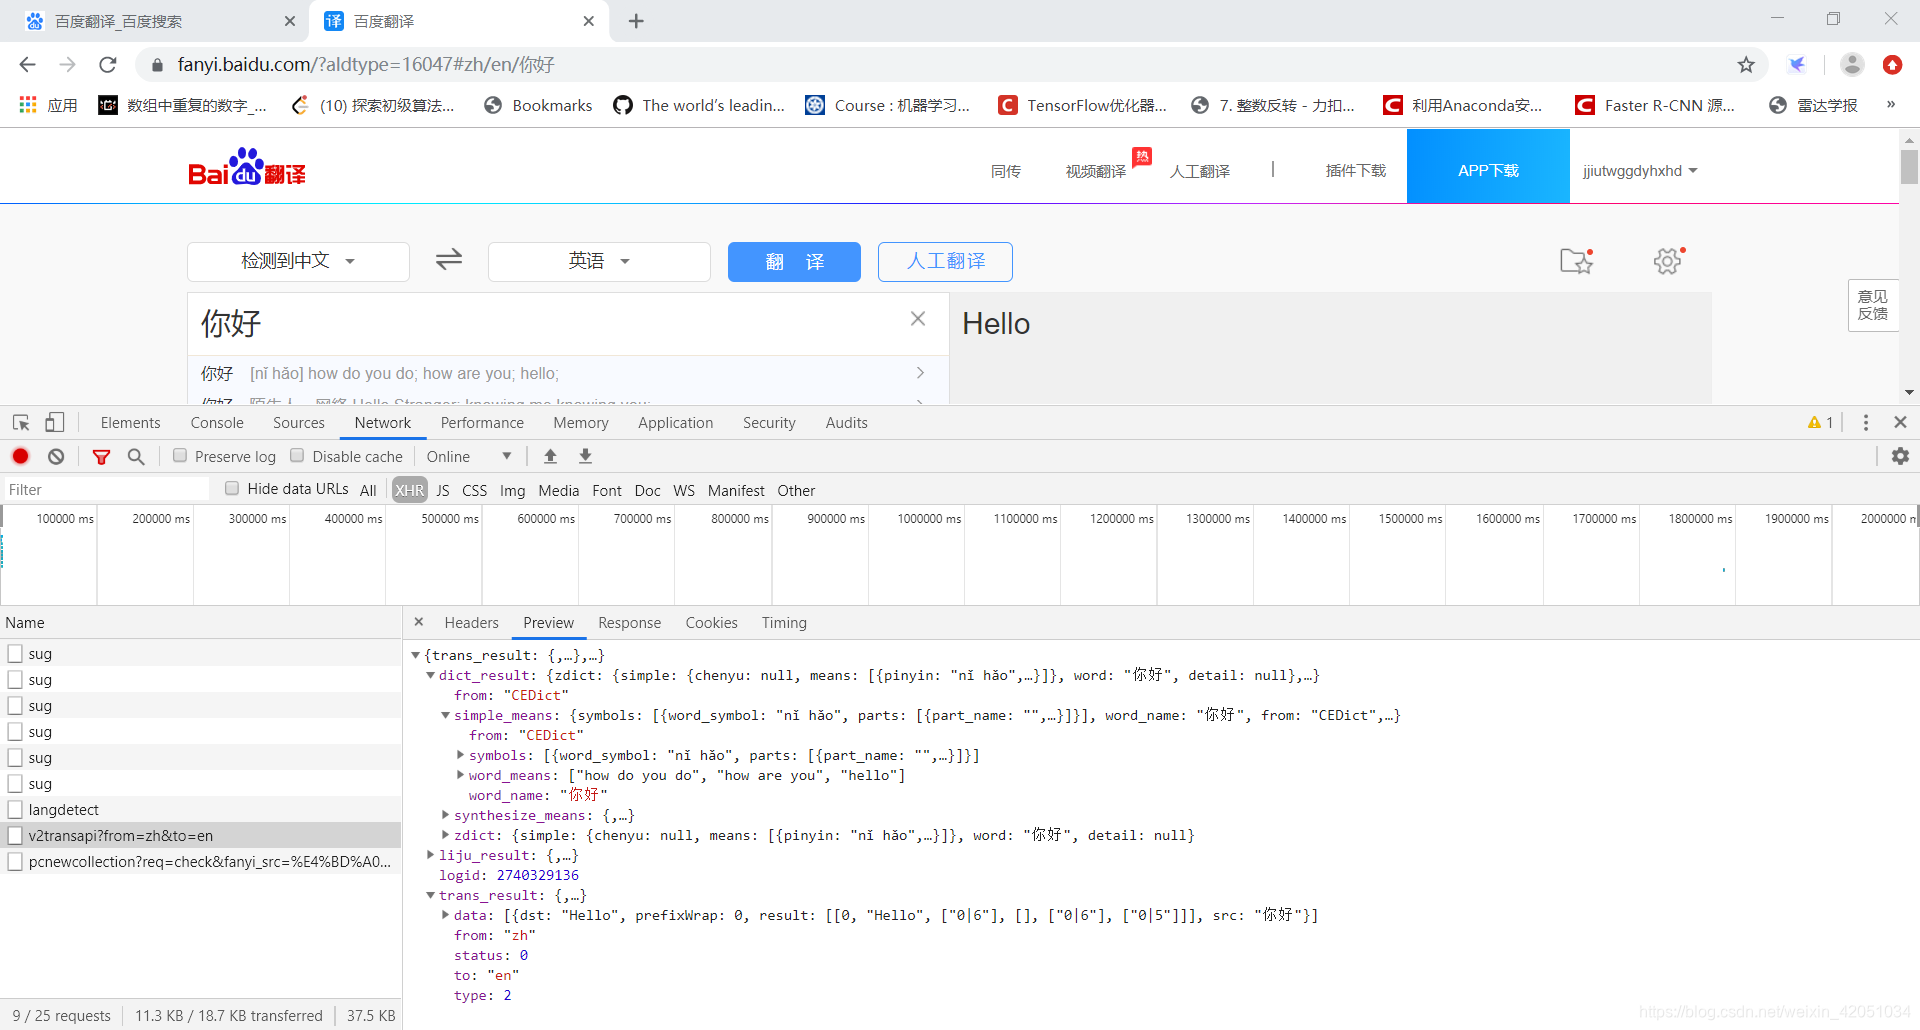1920x1030 pixels.
Task: Open network search magnifier
Action: pos(136,456)
